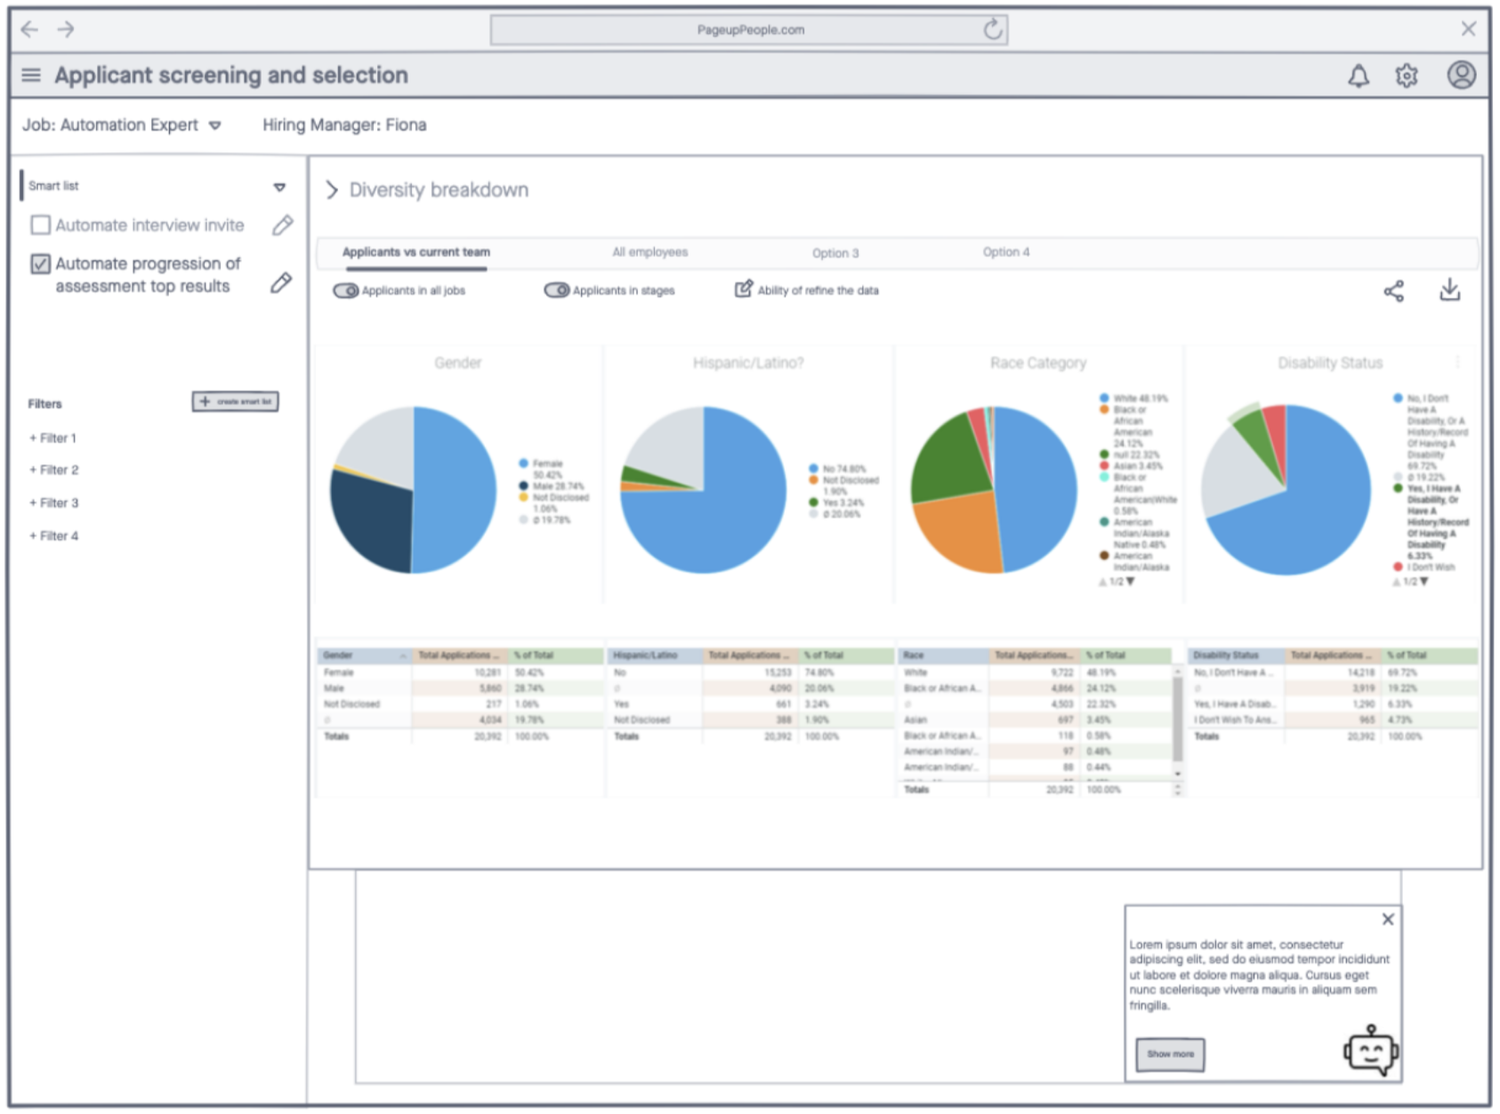The image size is (1500, 1114).
Task: Reload the page with the refresh icon
Action: 992,29
